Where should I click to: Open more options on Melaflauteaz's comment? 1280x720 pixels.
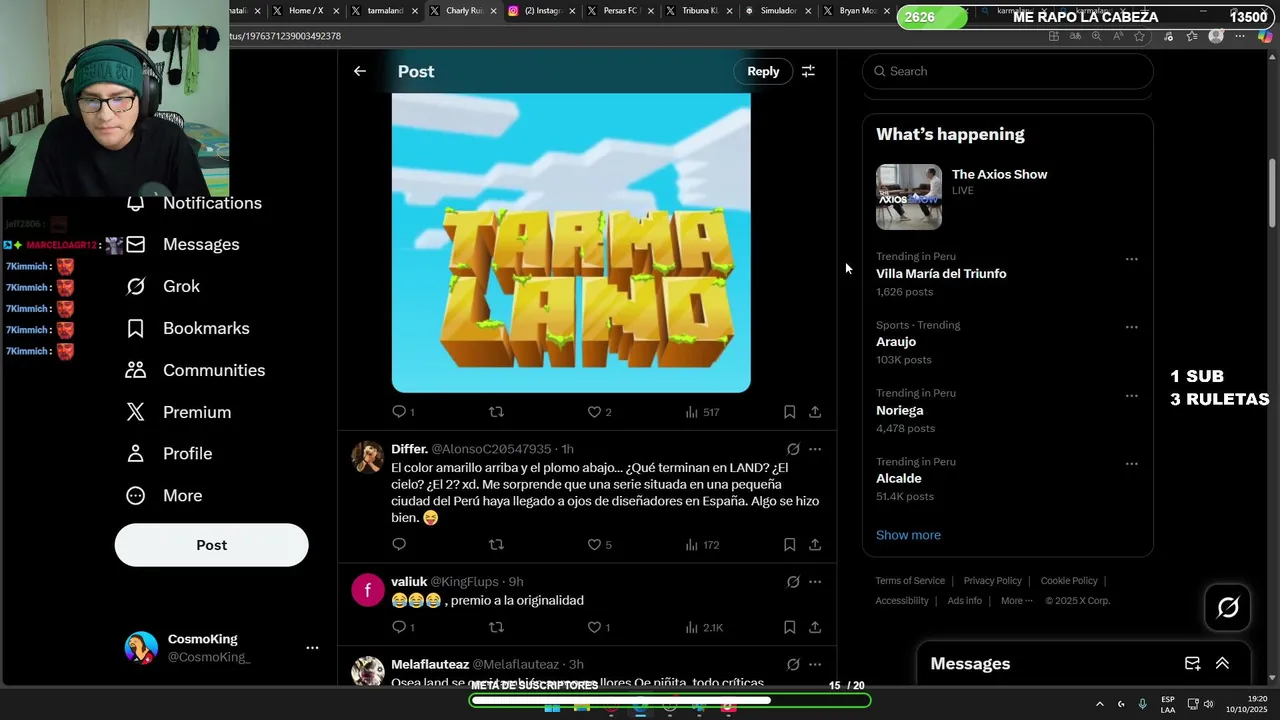coord(815,665)
